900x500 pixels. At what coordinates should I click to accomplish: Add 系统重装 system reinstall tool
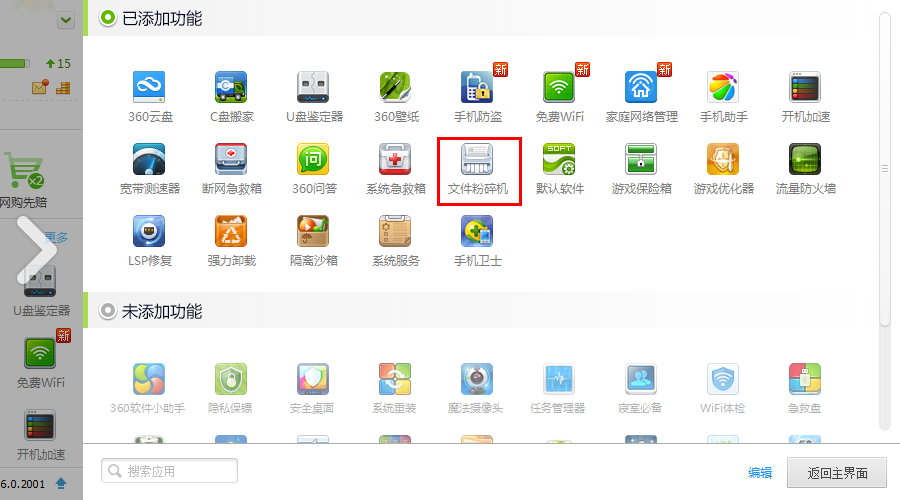coord(394,389)
